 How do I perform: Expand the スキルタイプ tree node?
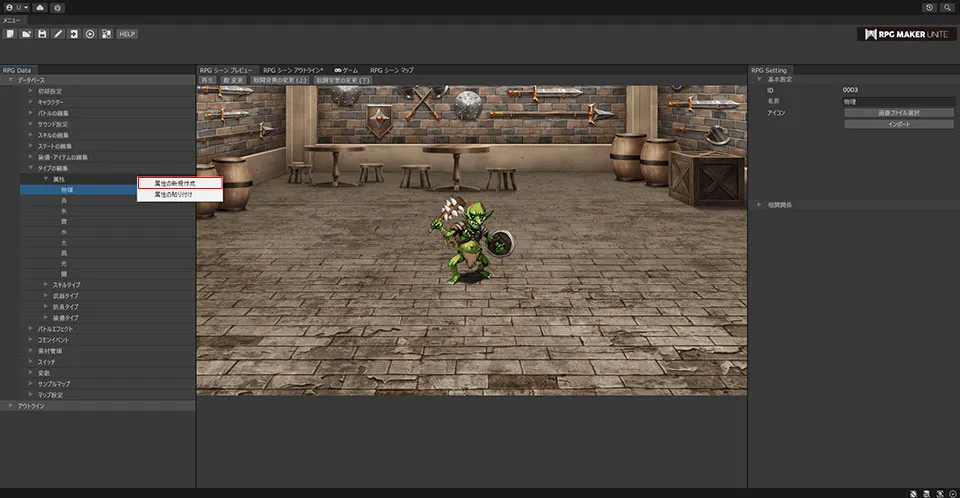coord(46,285)
